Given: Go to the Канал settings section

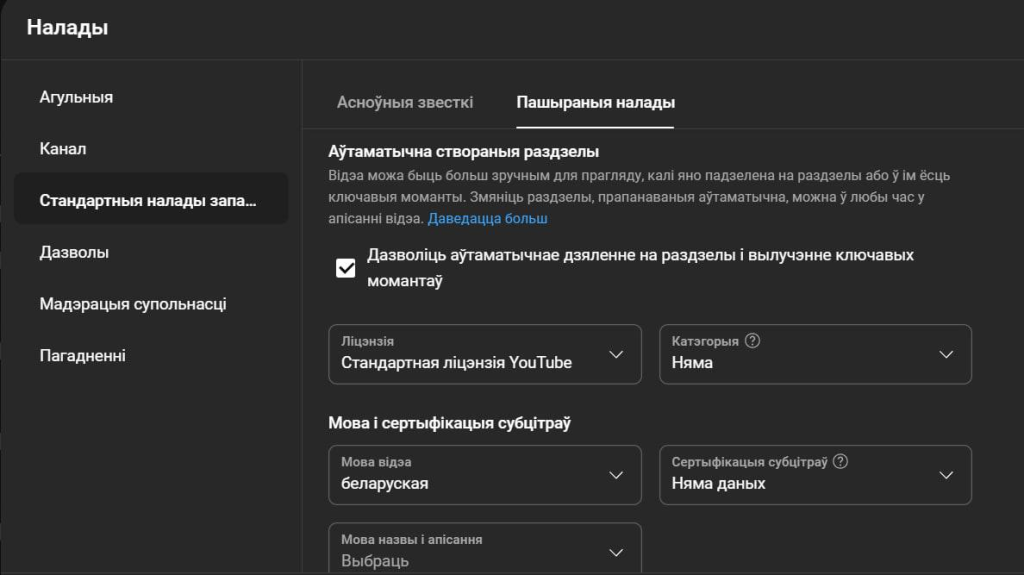Looking at the screenshot, I should click(63, 149).
